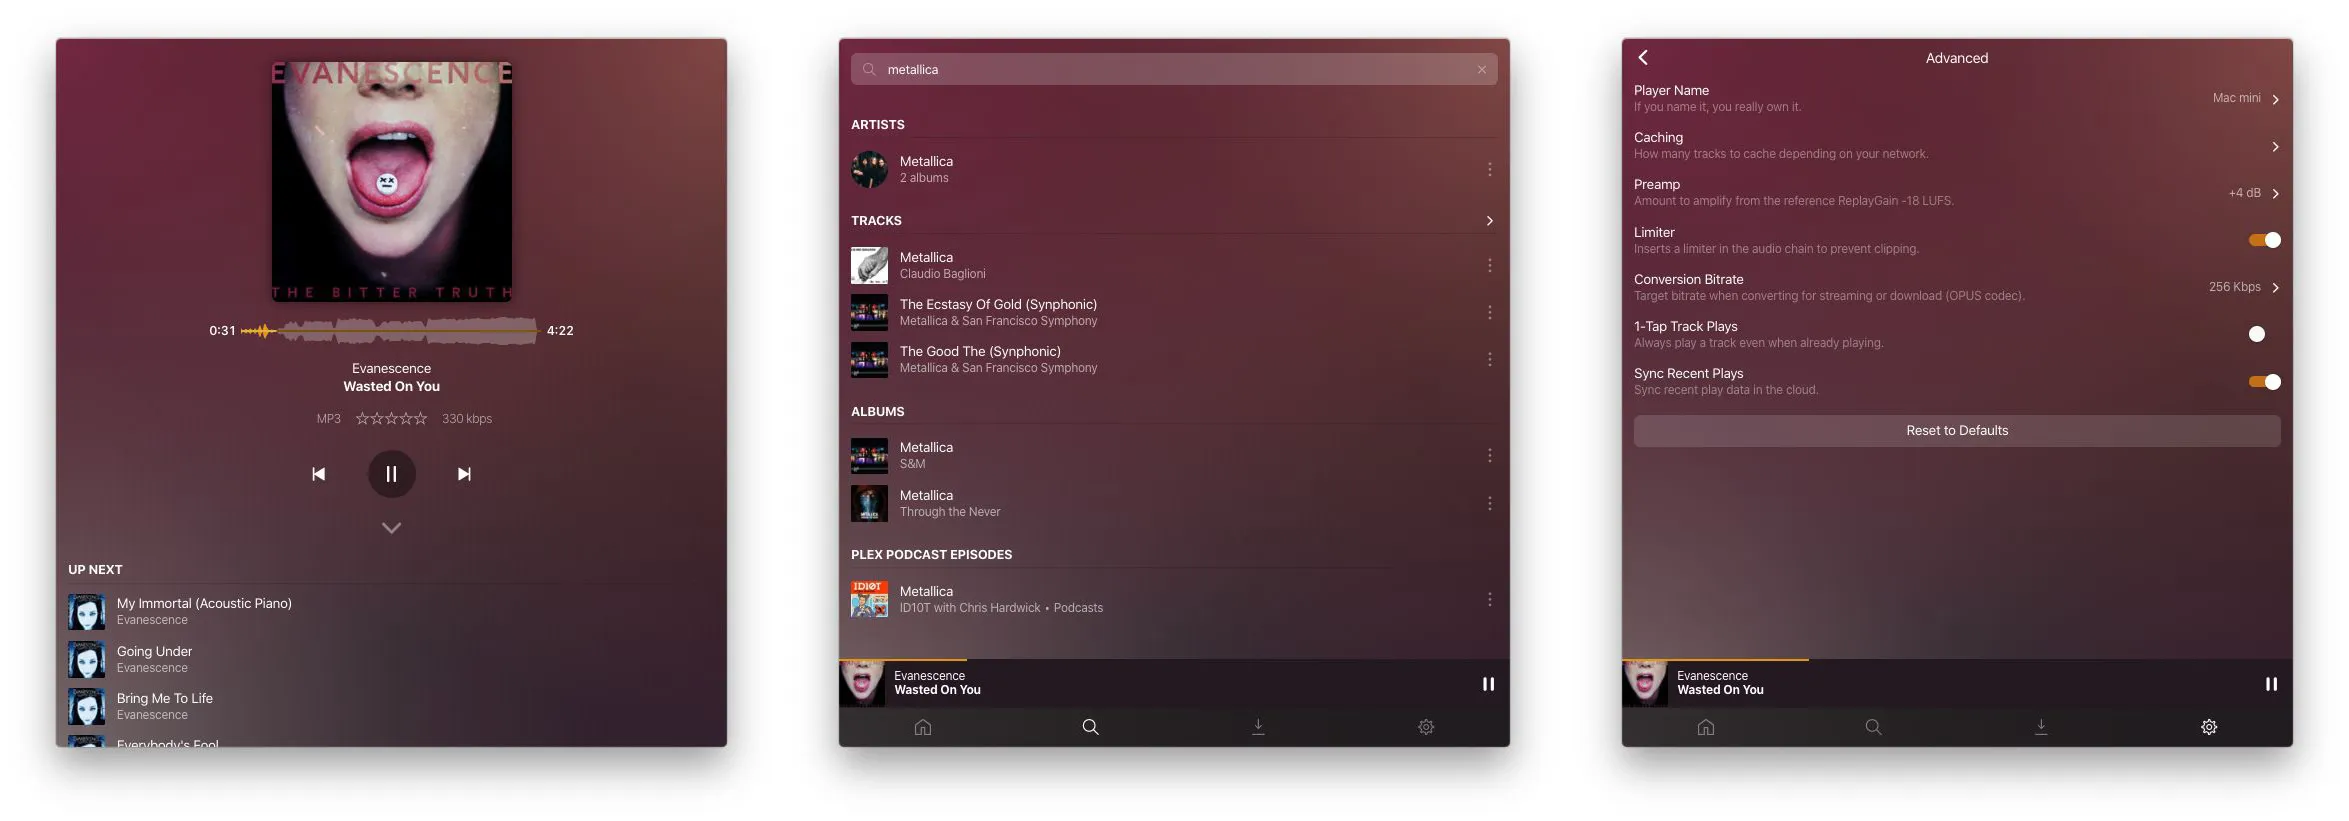Image resolution: width=2349 pixels, height=821 pixels.
Task: Collapse the now playing view chevron
Action: (391, 528)
